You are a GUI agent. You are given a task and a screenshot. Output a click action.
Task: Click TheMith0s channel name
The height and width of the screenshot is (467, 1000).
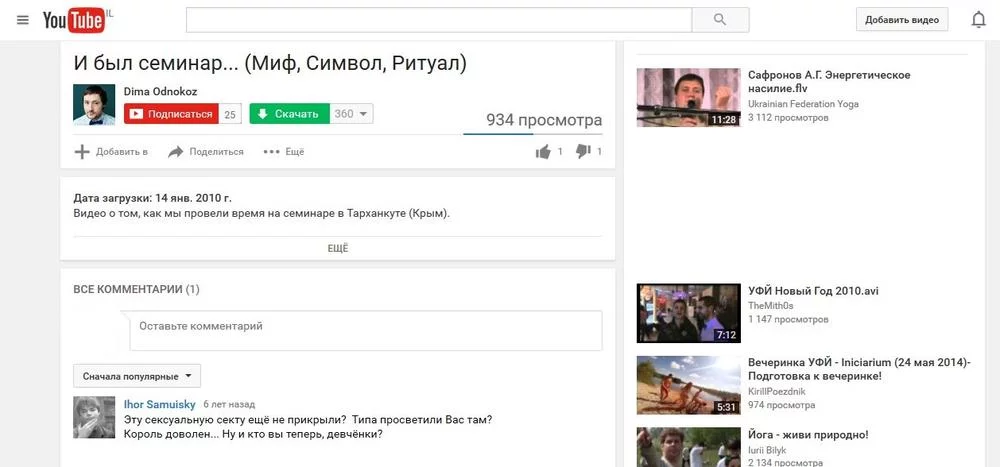[x=770, y=306]
